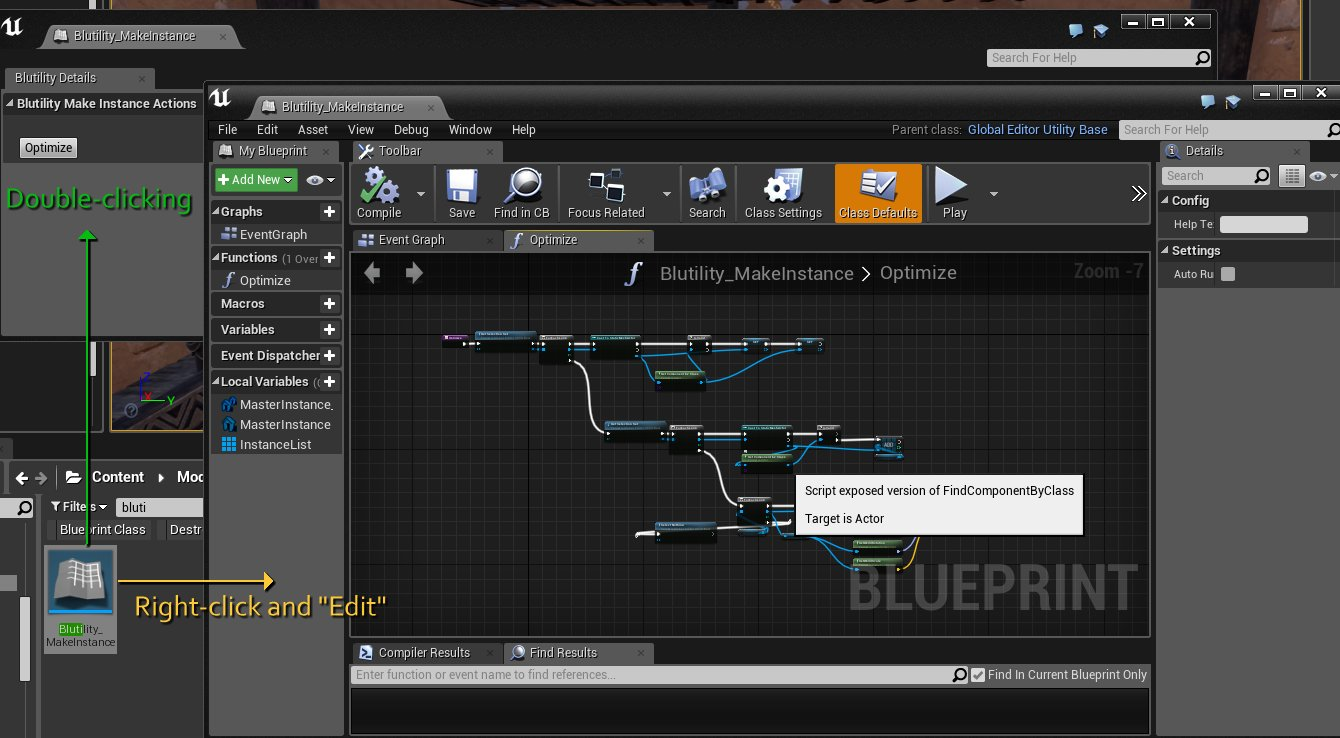Click the Focus Related toolbar icon
The height and width of the screenshot is (738, 1340).
(x=606, y=187)
